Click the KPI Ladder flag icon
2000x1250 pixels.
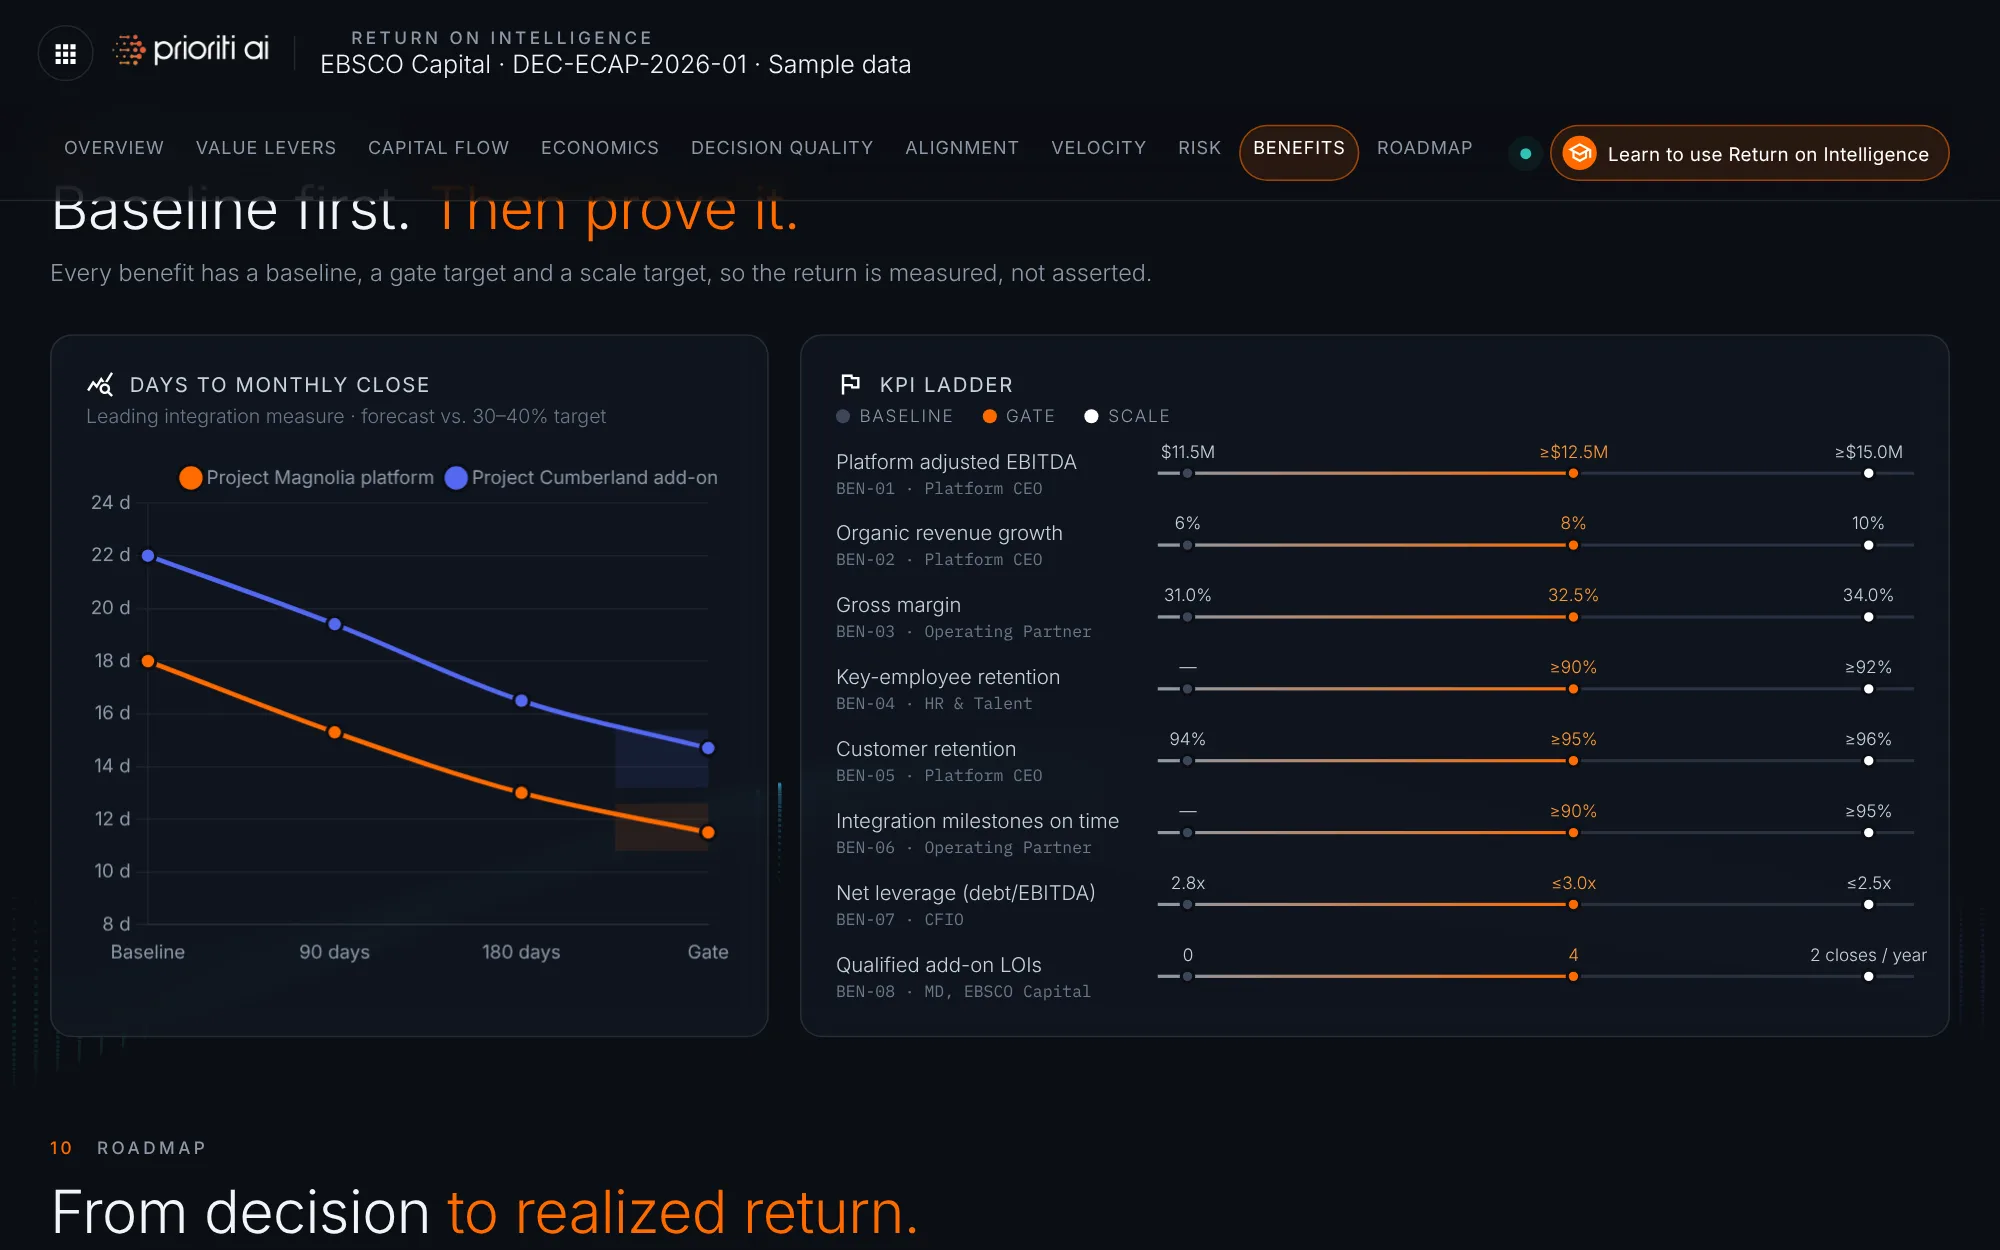[x=850, y=384]
